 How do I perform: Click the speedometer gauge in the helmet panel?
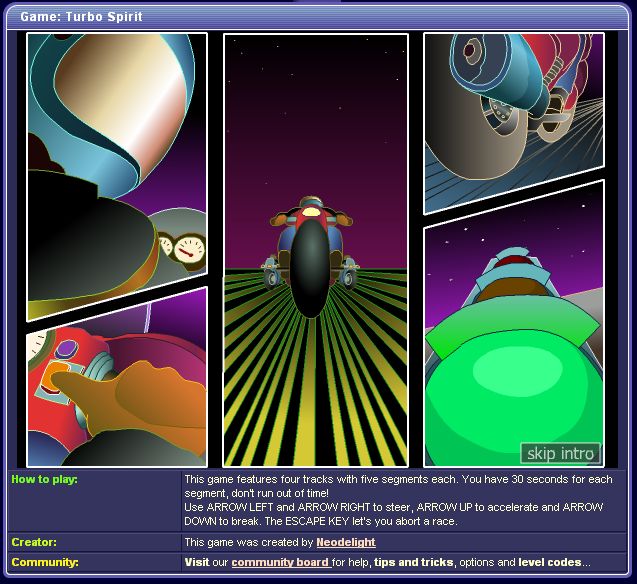[189, 249]
